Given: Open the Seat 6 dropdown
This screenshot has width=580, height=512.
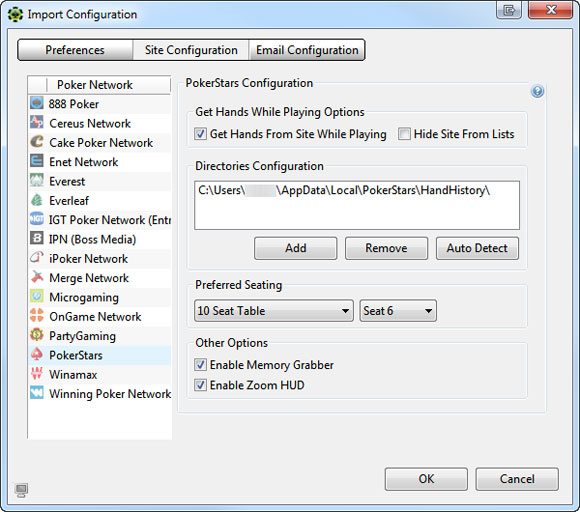Looking at the screenshot, I should coord(398,311).
